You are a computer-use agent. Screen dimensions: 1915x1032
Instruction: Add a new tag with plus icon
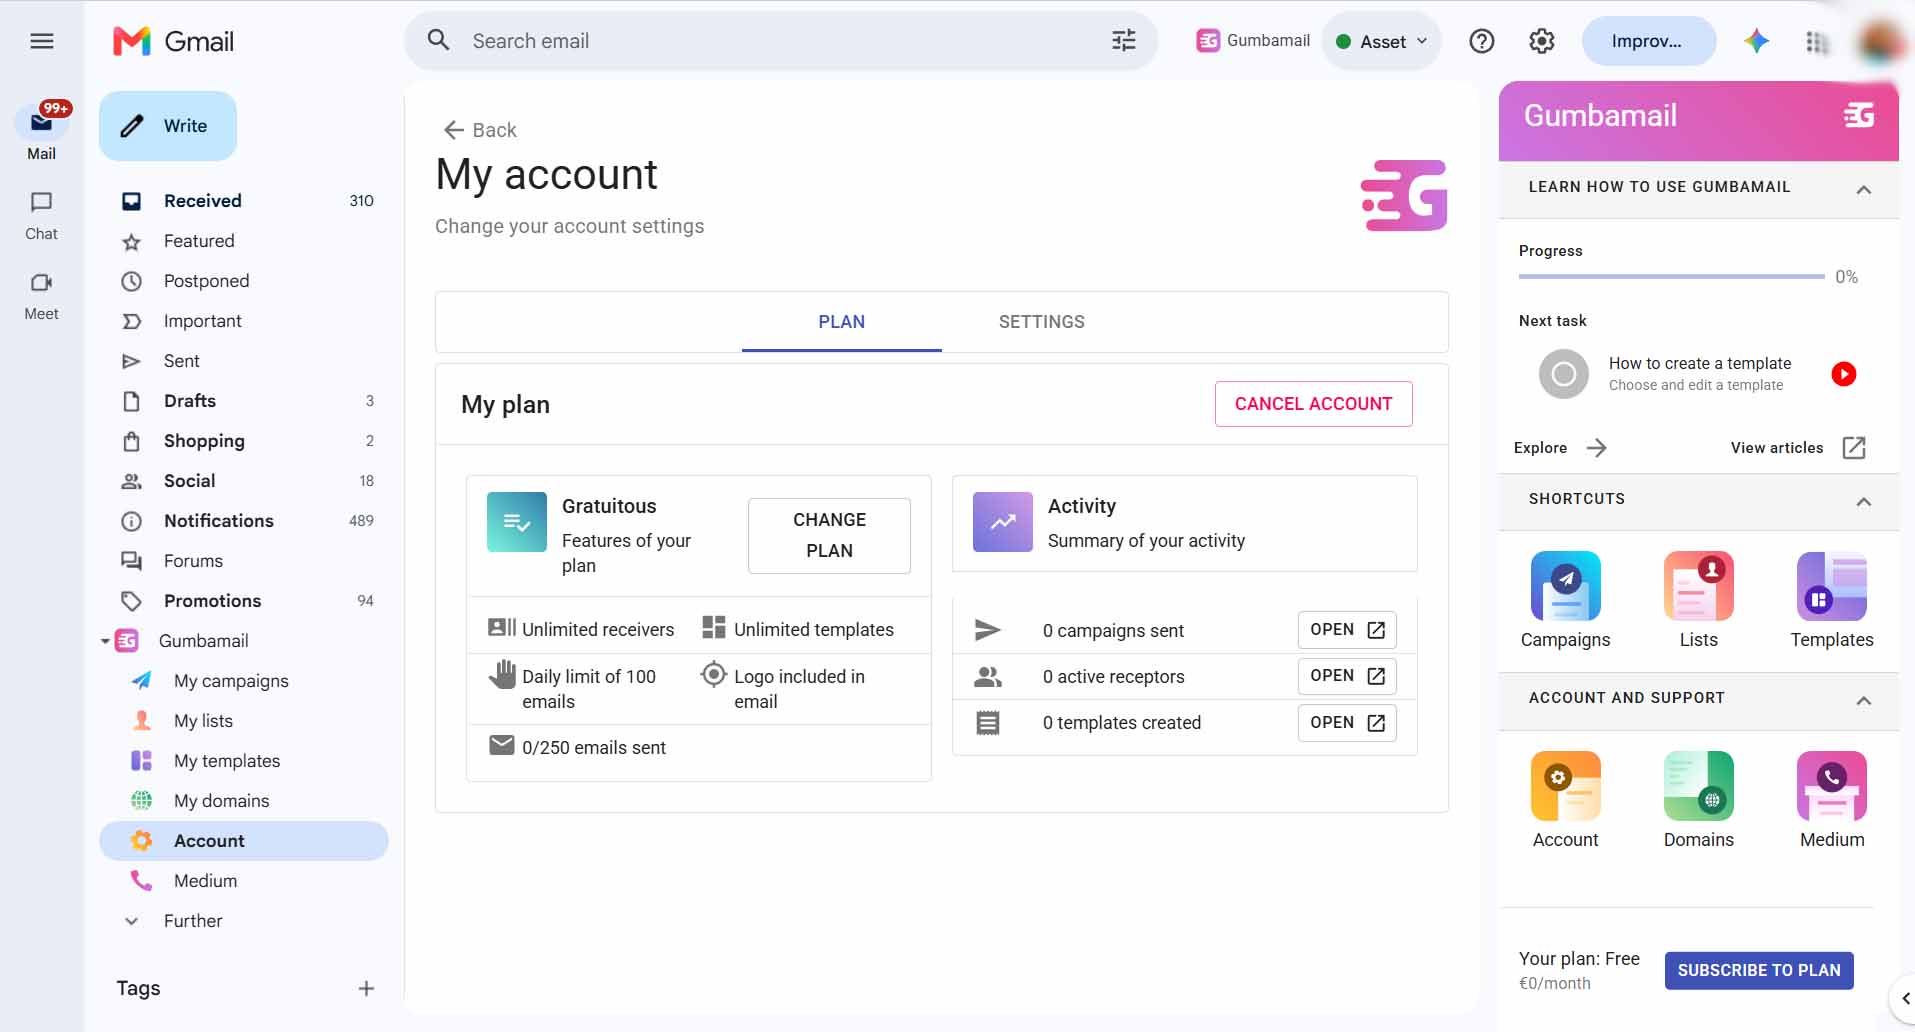tap(366, 989)
